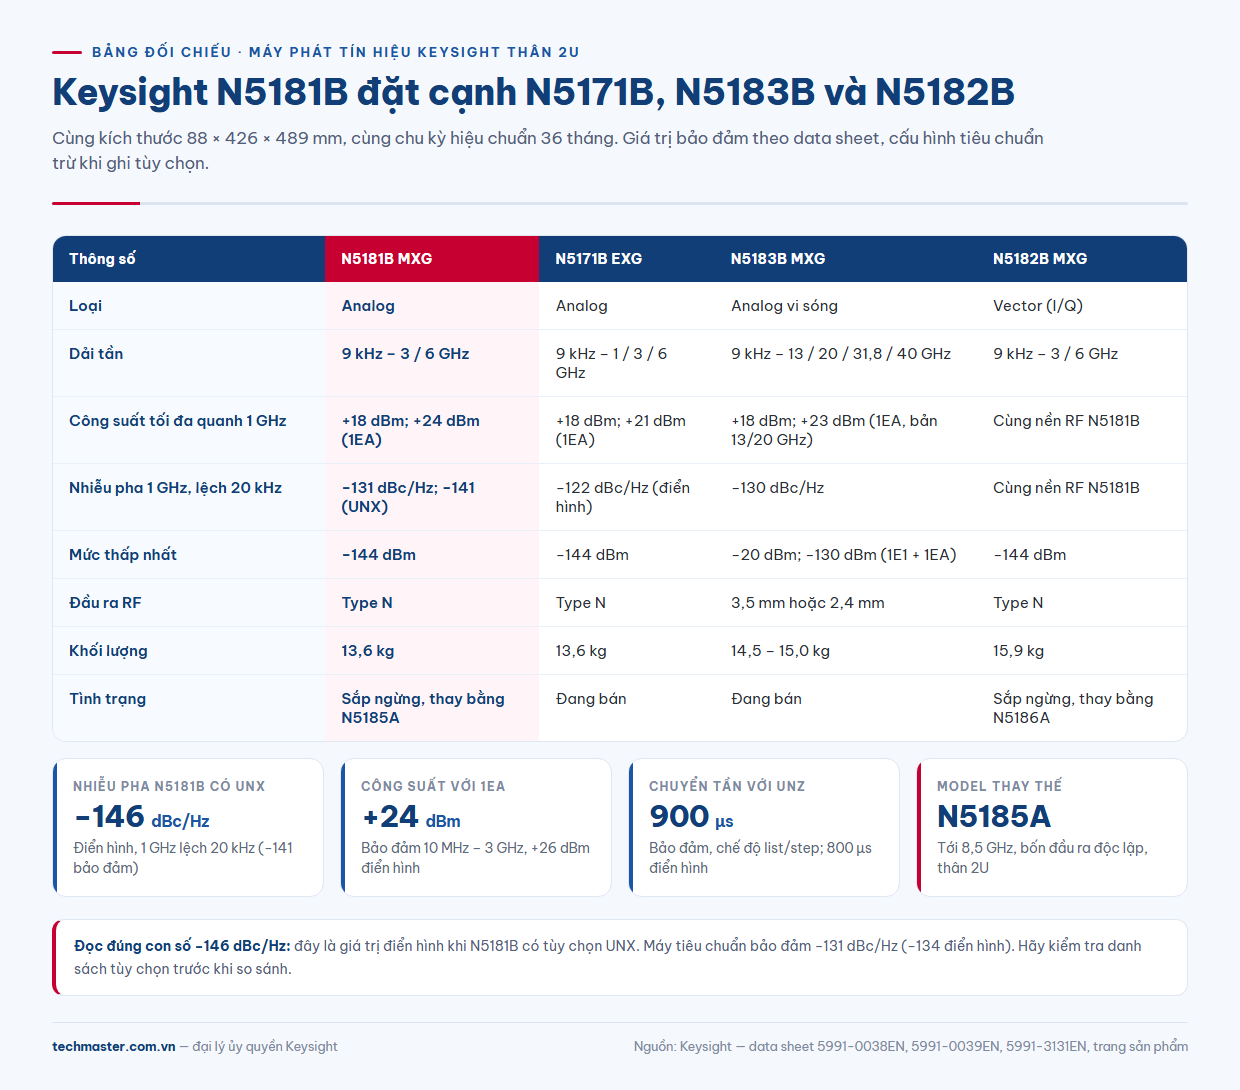Select the N5171B EXG column header

tap(627, 259)
